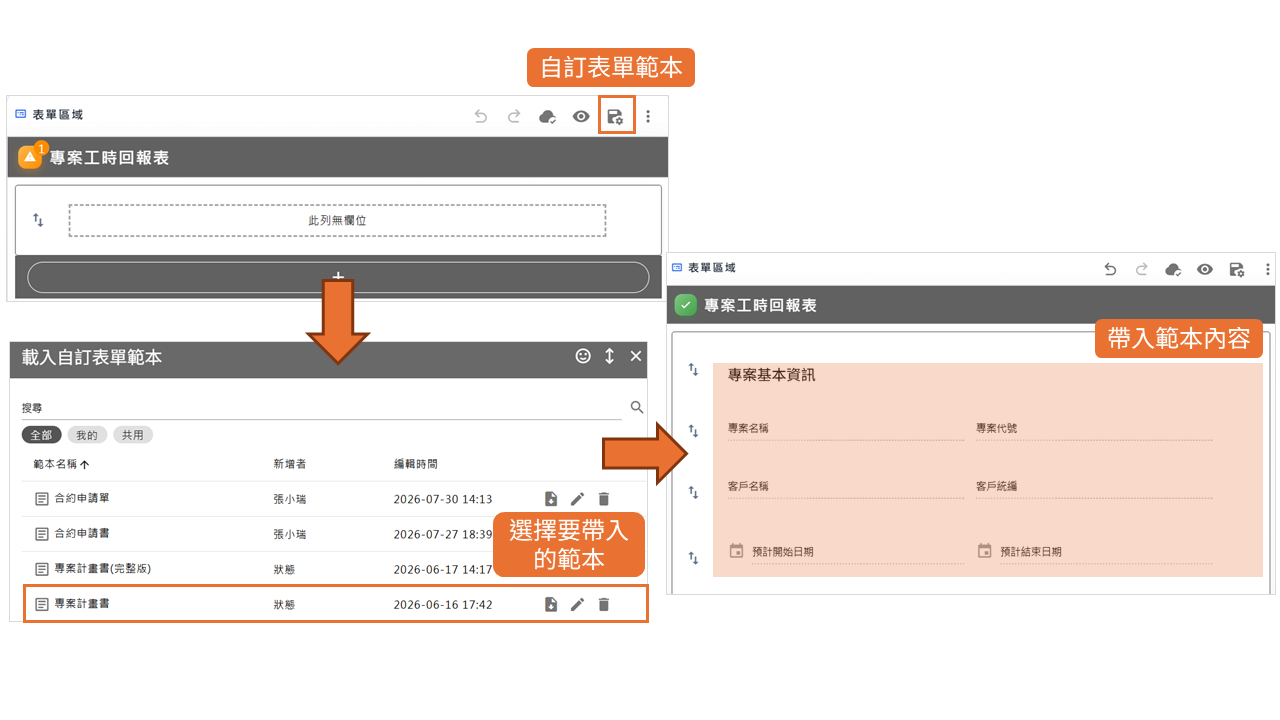
Task: Close the 載入自訂表單範本 dialog
Action: pos(636,356)
